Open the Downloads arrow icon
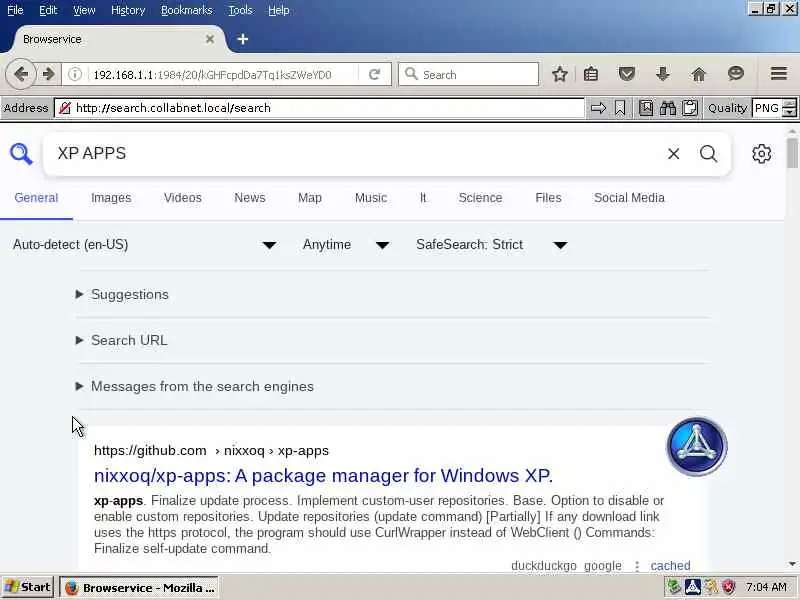Screen dimensions: 800x600 pyautogui.click(x=662, y=74)
